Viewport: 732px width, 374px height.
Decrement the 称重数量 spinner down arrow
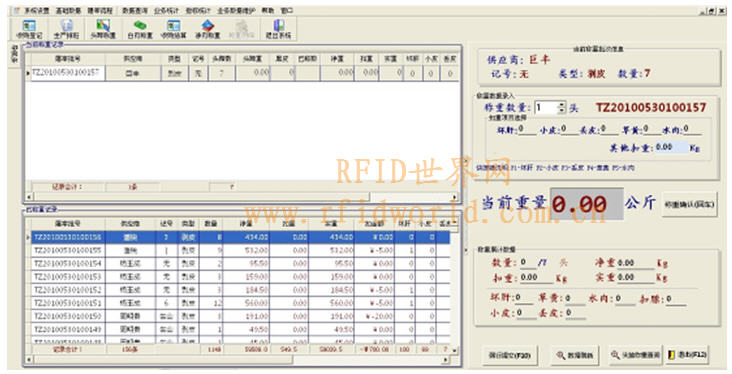[x=561, y=111]
